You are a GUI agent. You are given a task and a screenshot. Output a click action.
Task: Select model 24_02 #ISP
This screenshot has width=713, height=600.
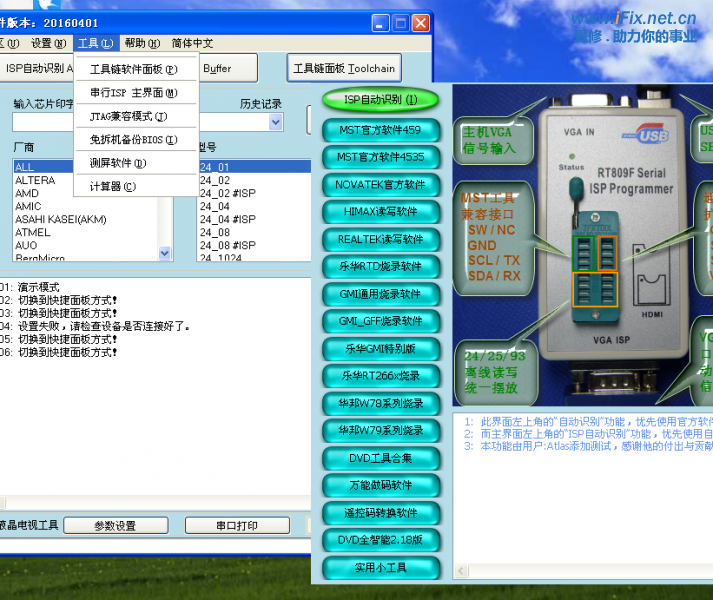coord(255,193)
